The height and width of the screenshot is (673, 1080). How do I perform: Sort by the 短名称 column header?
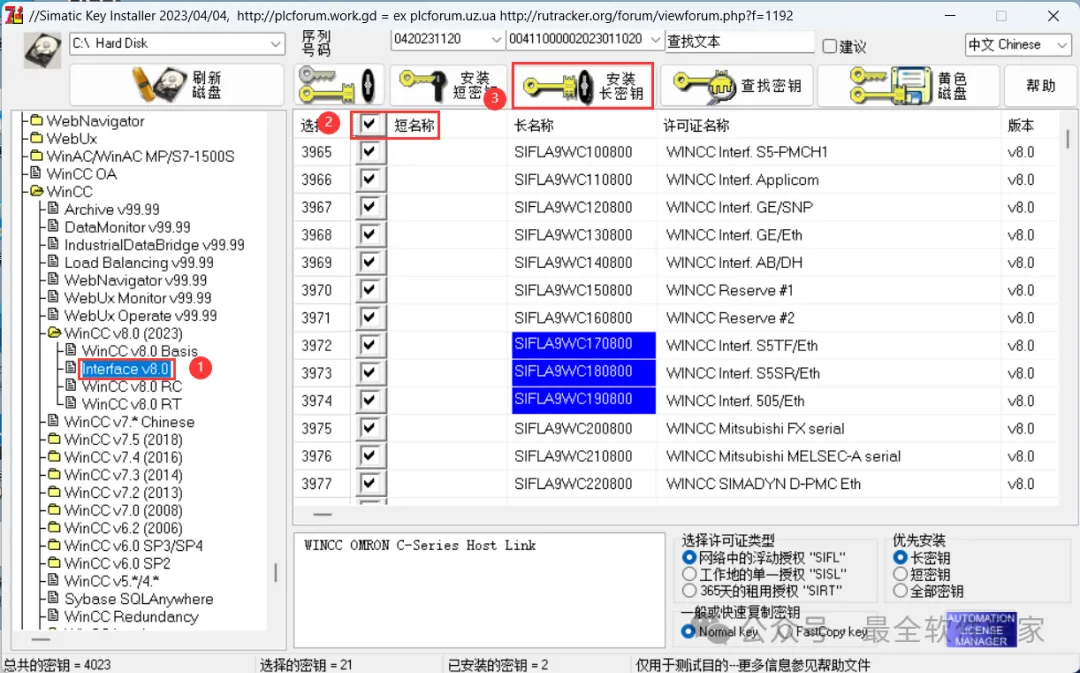[414, 125]
